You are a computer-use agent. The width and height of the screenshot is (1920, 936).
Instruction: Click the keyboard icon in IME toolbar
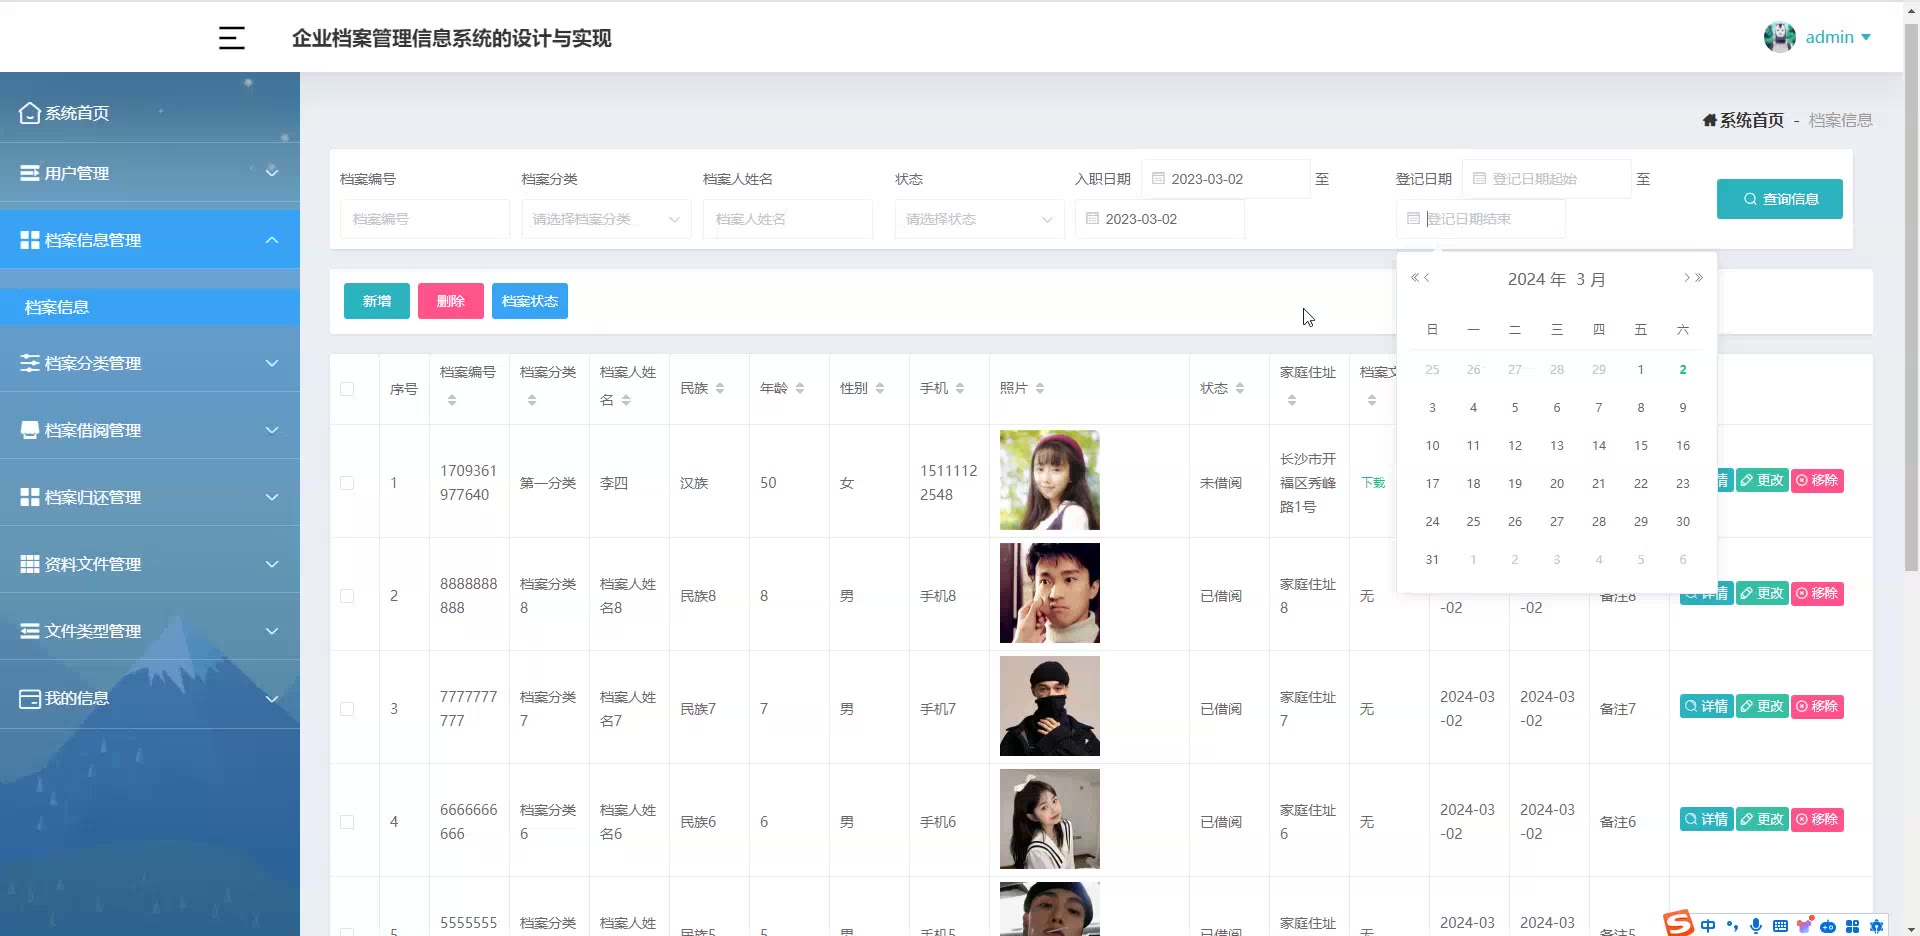click(x=1780, y=926)
